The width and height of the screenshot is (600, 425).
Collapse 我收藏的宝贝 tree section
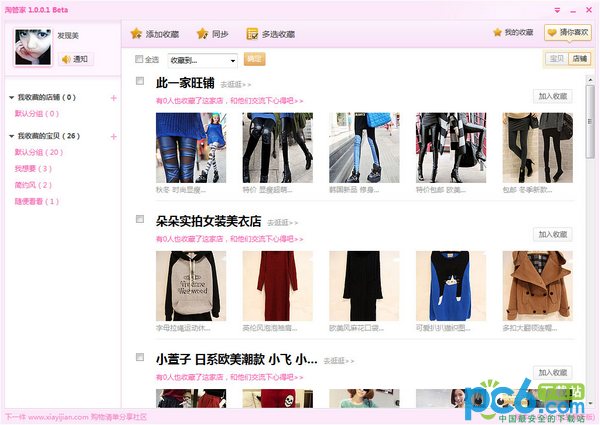click(11, 136)
